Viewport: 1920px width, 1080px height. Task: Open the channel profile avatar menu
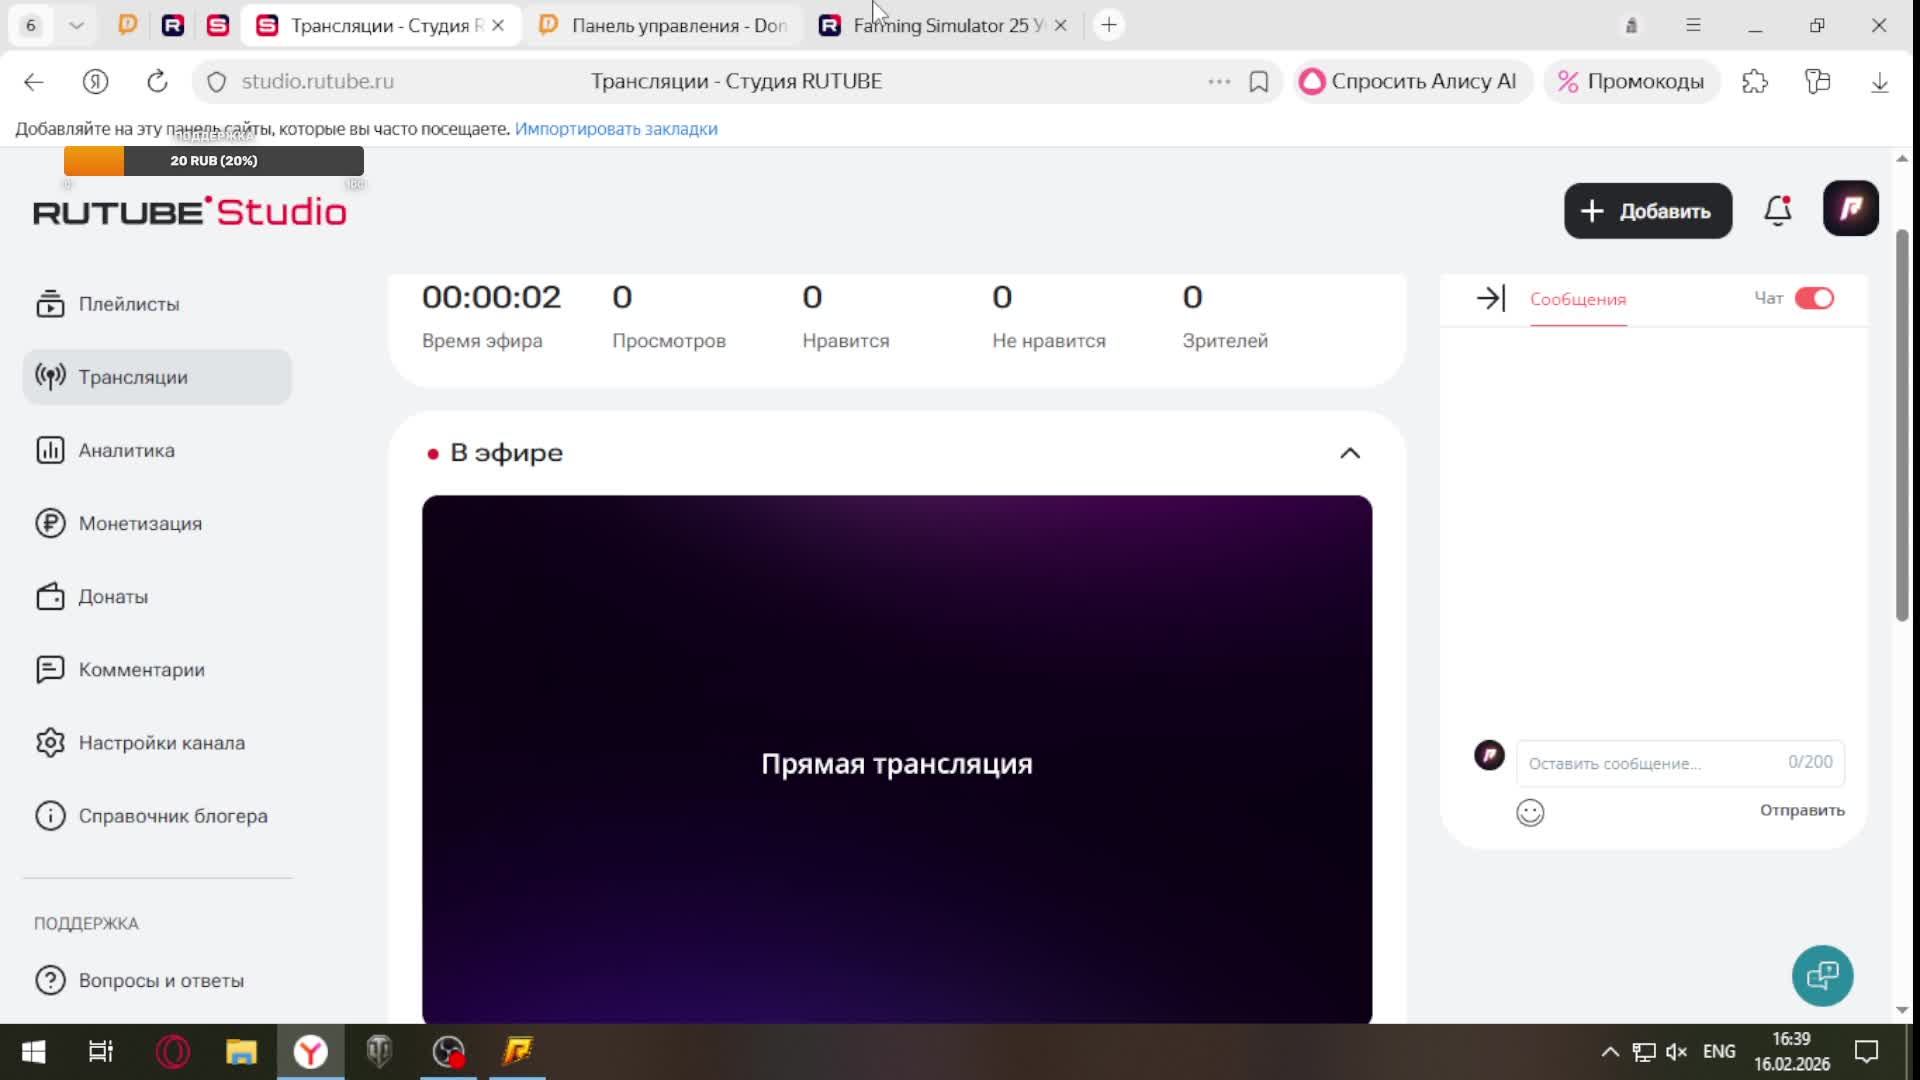coord(1851,208)
